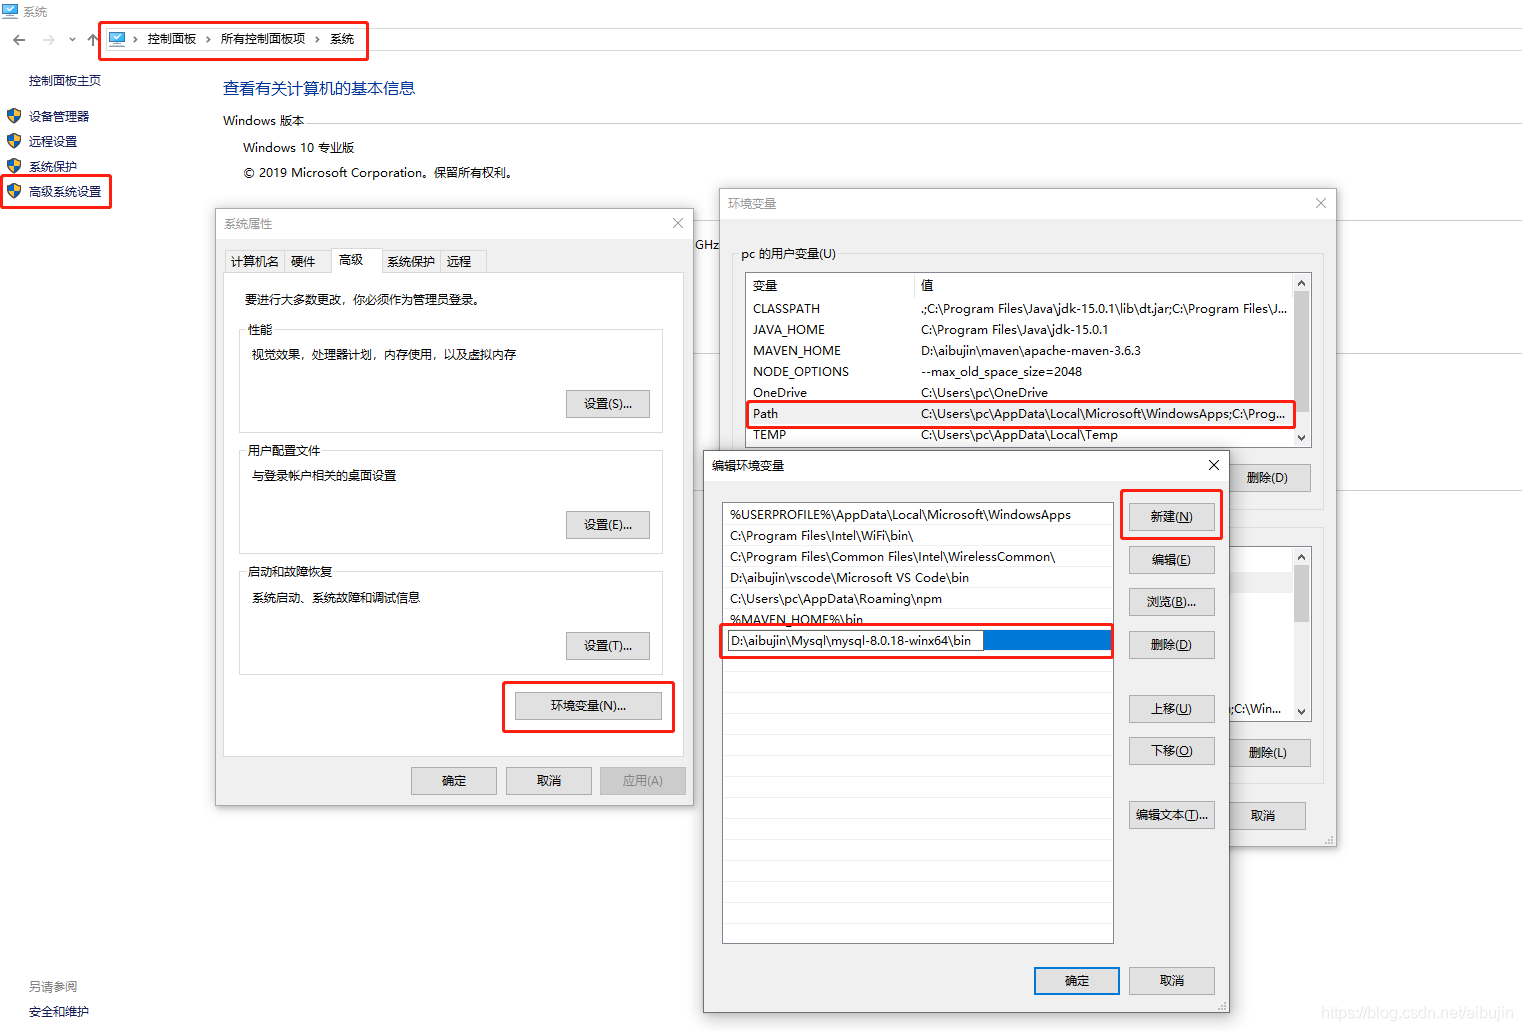Click user variables scrollbar down arrow
This screenshot has height=1031, width=1522.
click(1301, 437)
